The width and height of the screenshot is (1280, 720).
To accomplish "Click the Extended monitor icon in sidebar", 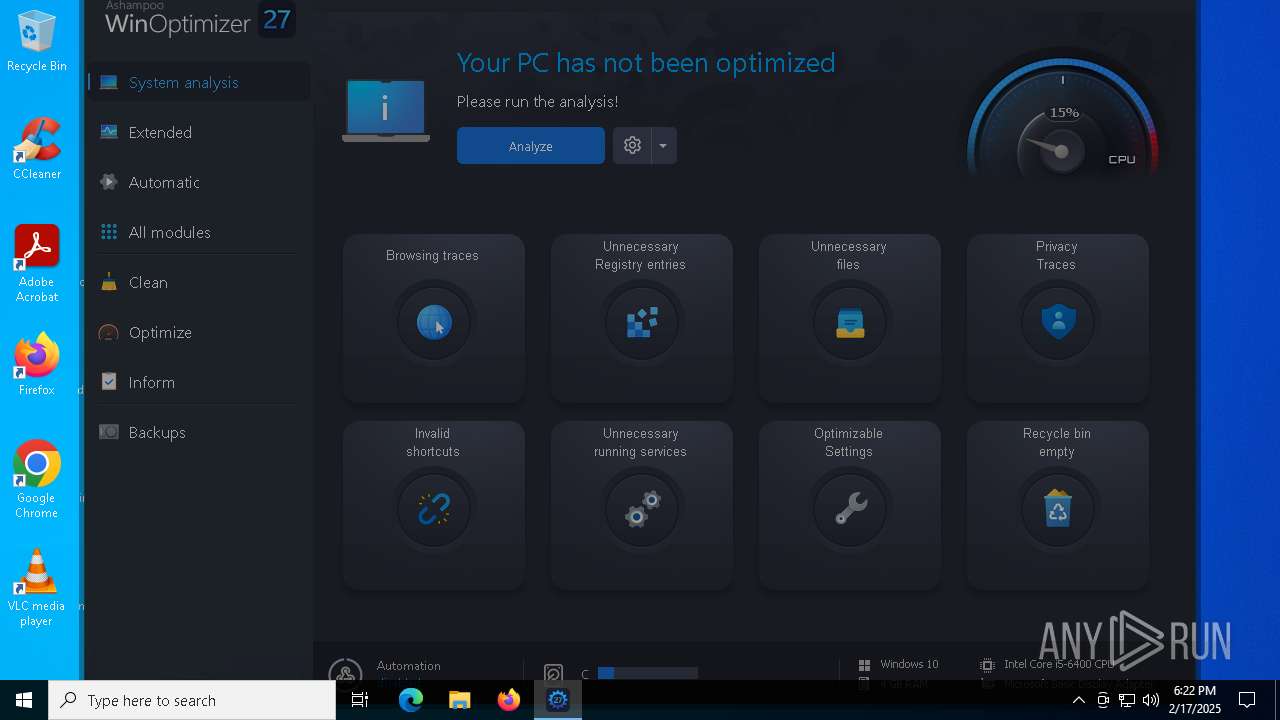I will click(x=109, y=132).
